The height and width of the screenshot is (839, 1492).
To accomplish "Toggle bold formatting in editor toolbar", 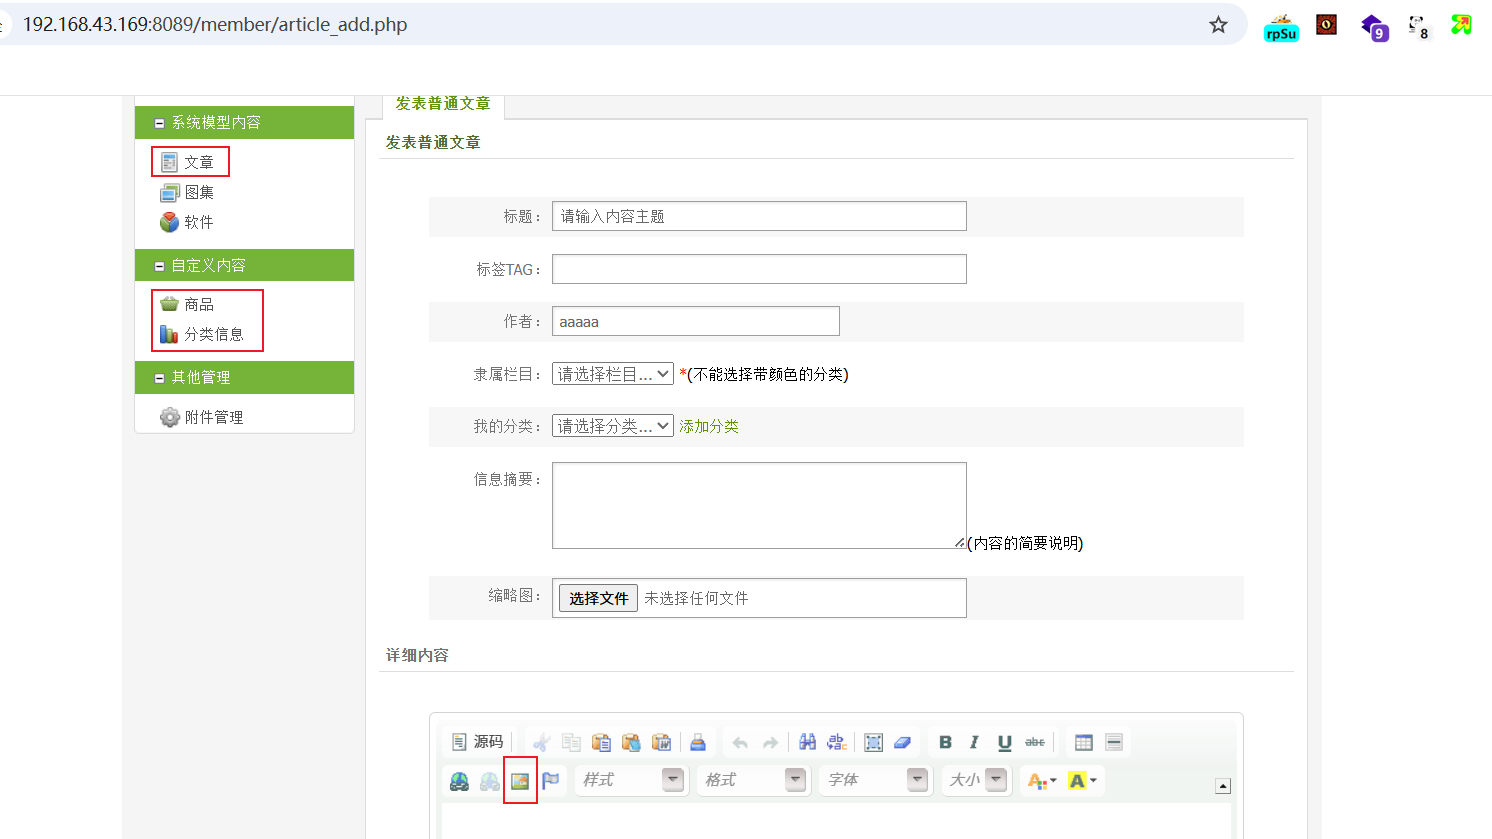I will pos(945,742).
